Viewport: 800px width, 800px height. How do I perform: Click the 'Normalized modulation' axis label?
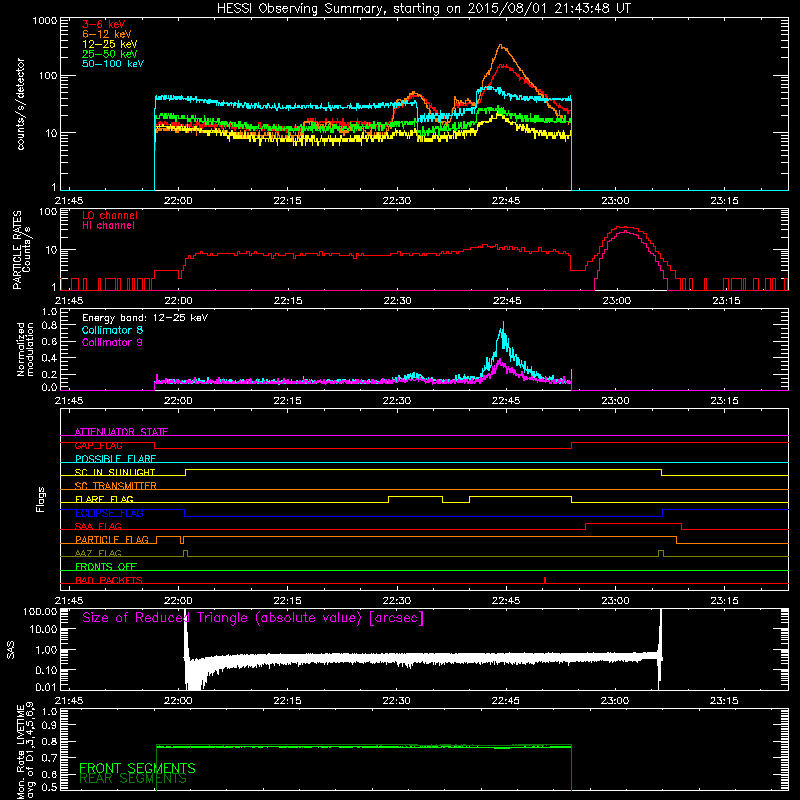25,349
